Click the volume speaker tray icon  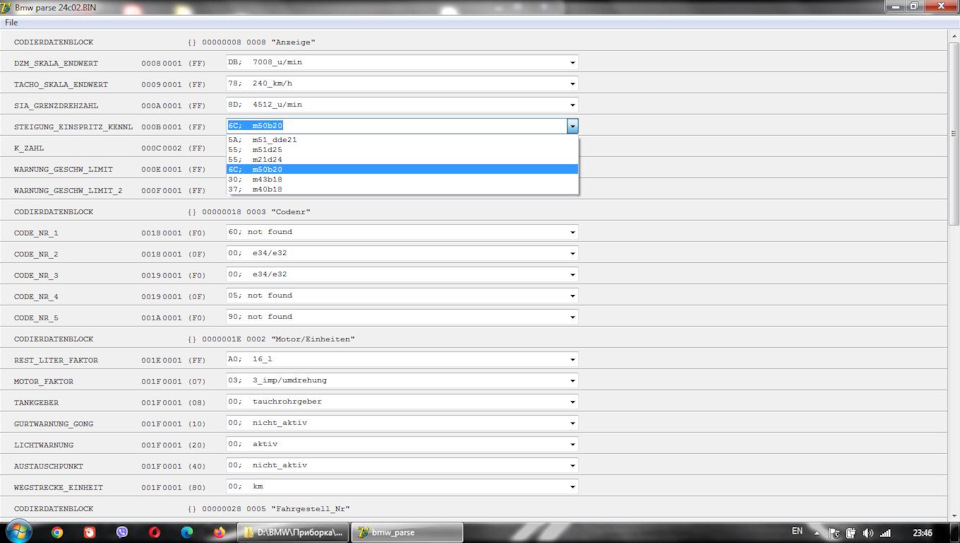coord(868,533)
